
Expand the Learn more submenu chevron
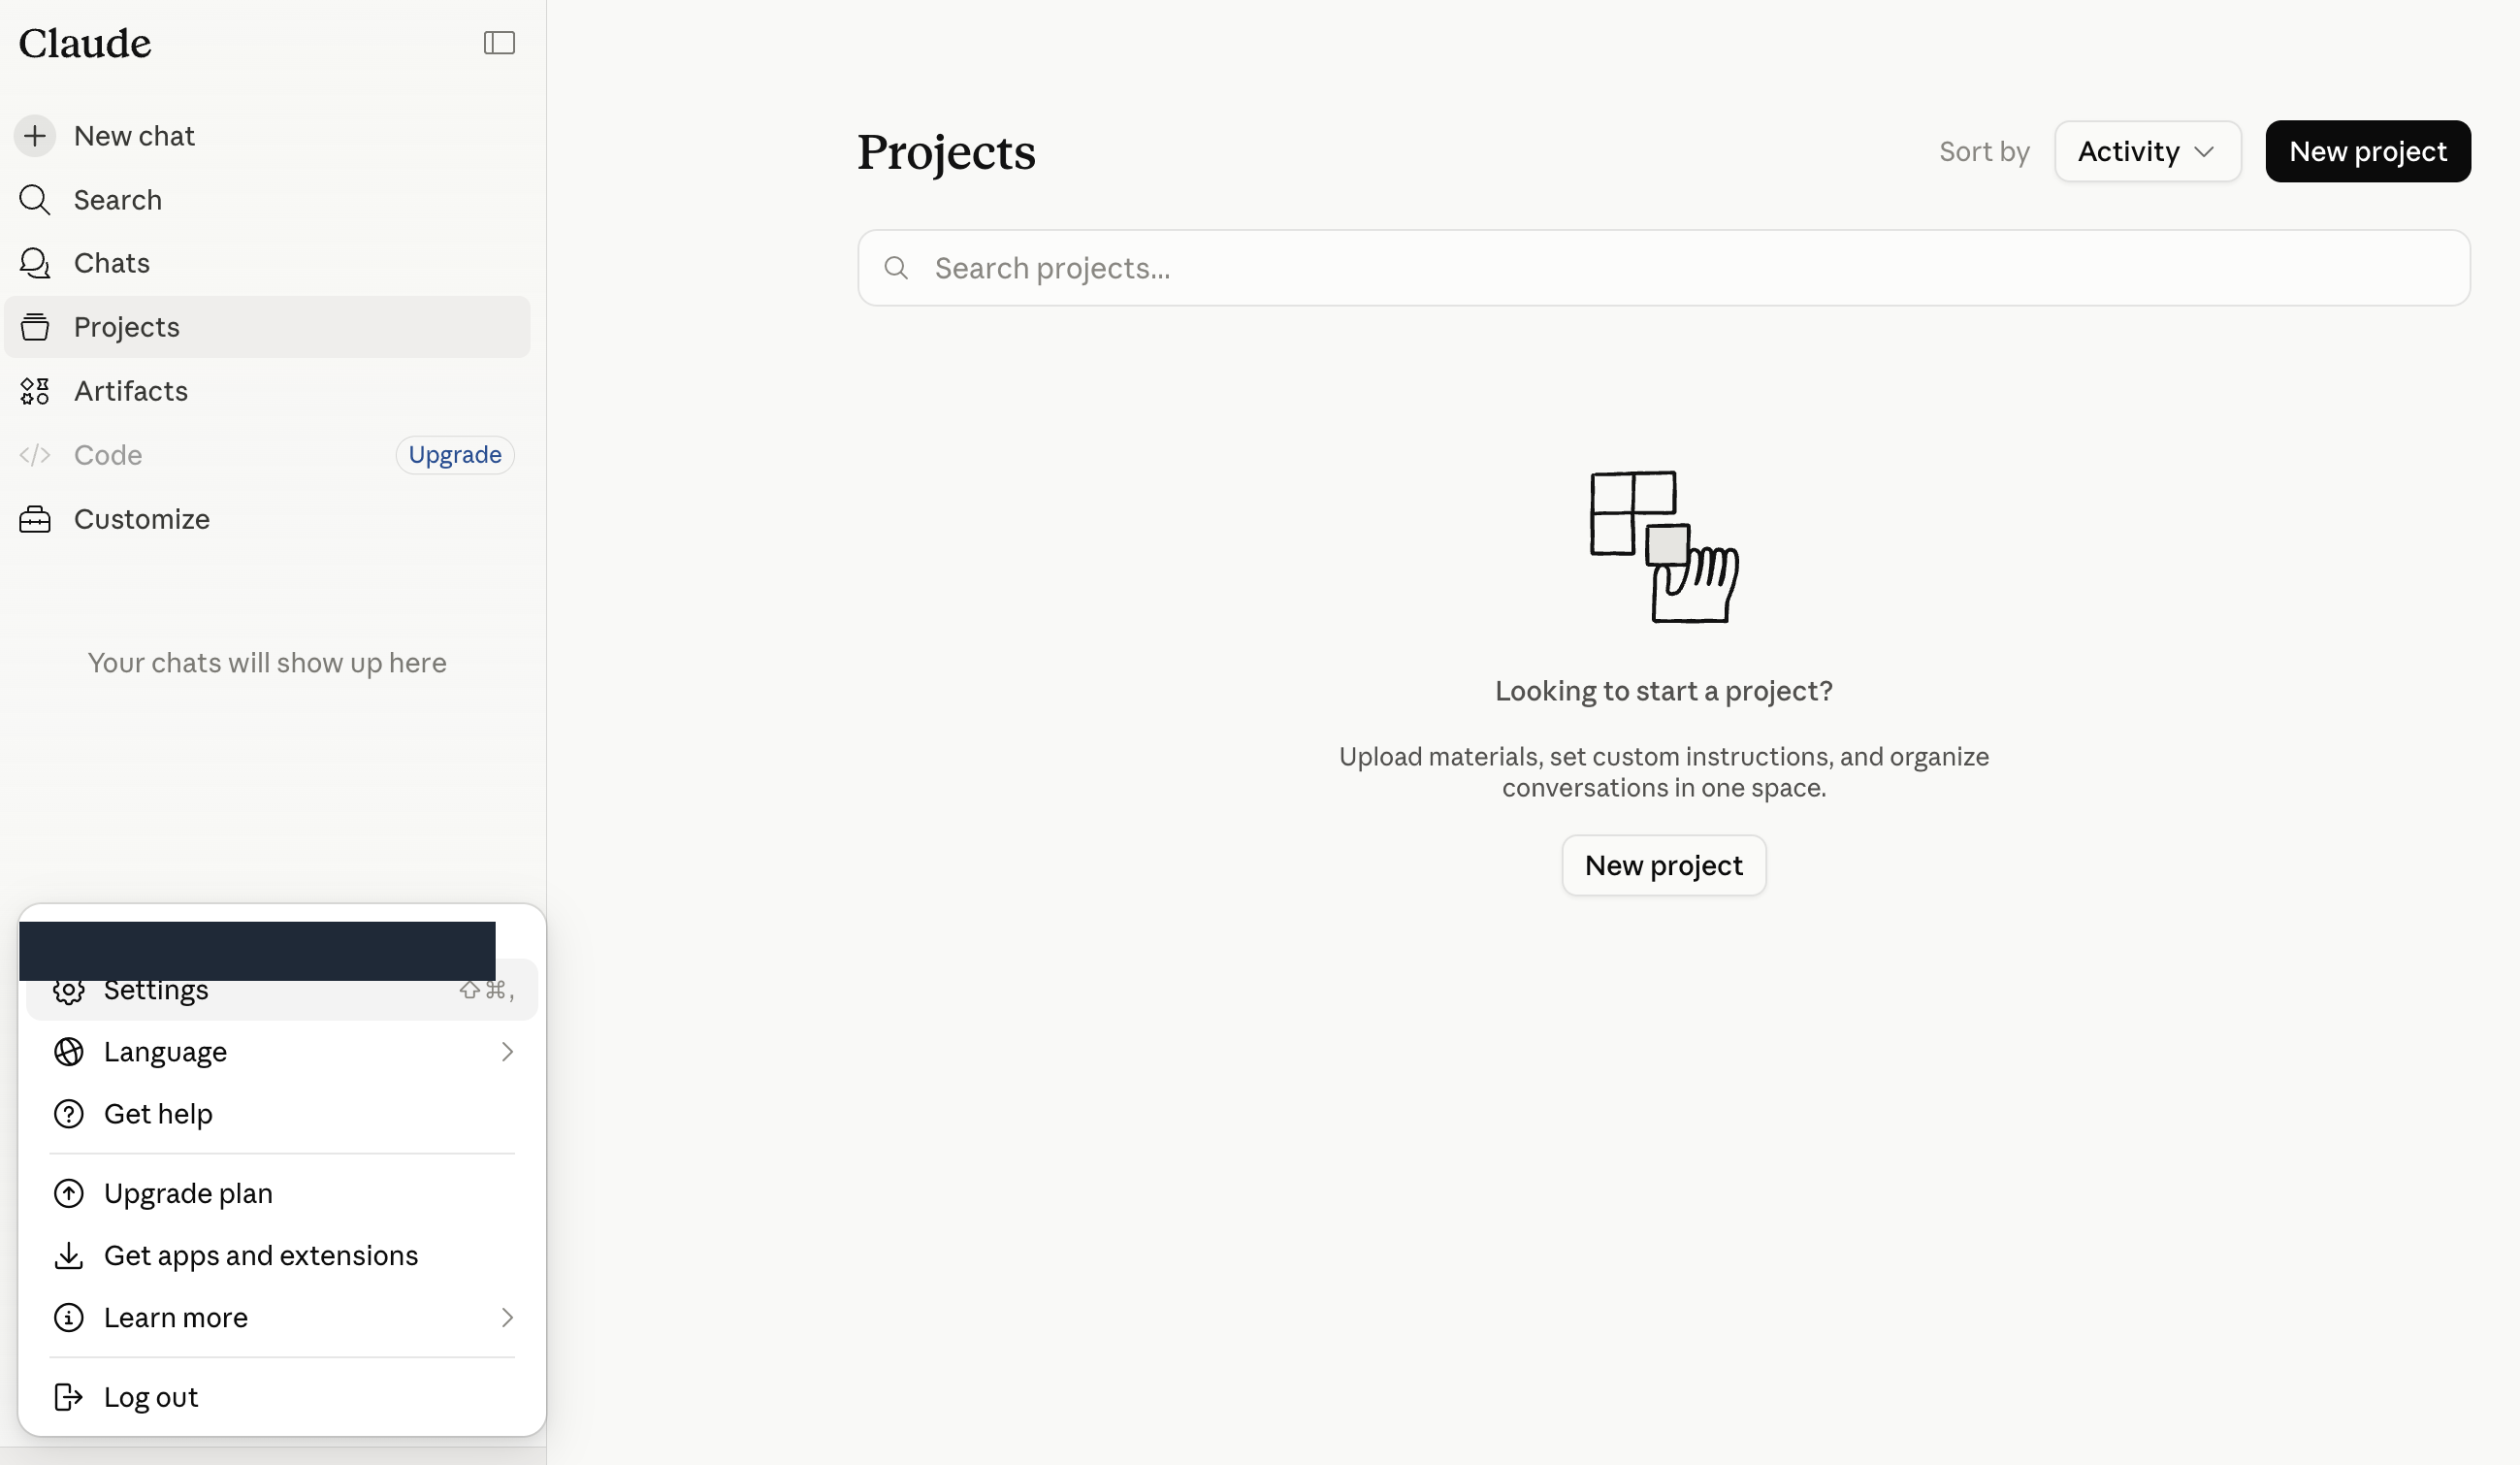click(x=507, y=1318)
